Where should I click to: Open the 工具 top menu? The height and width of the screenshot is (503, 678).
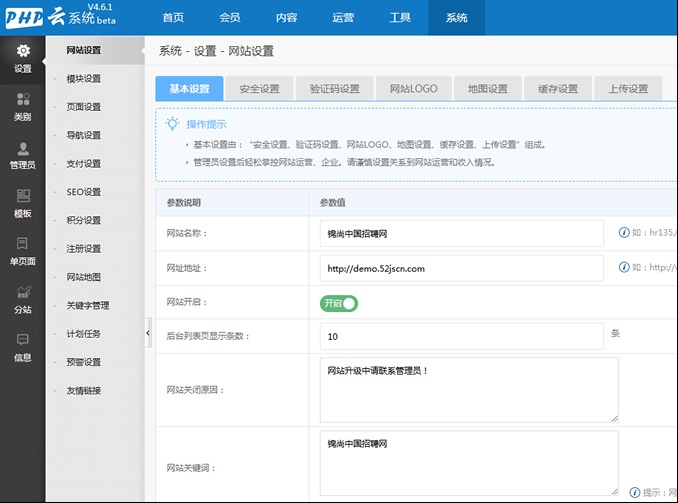[x=400, y=18]
